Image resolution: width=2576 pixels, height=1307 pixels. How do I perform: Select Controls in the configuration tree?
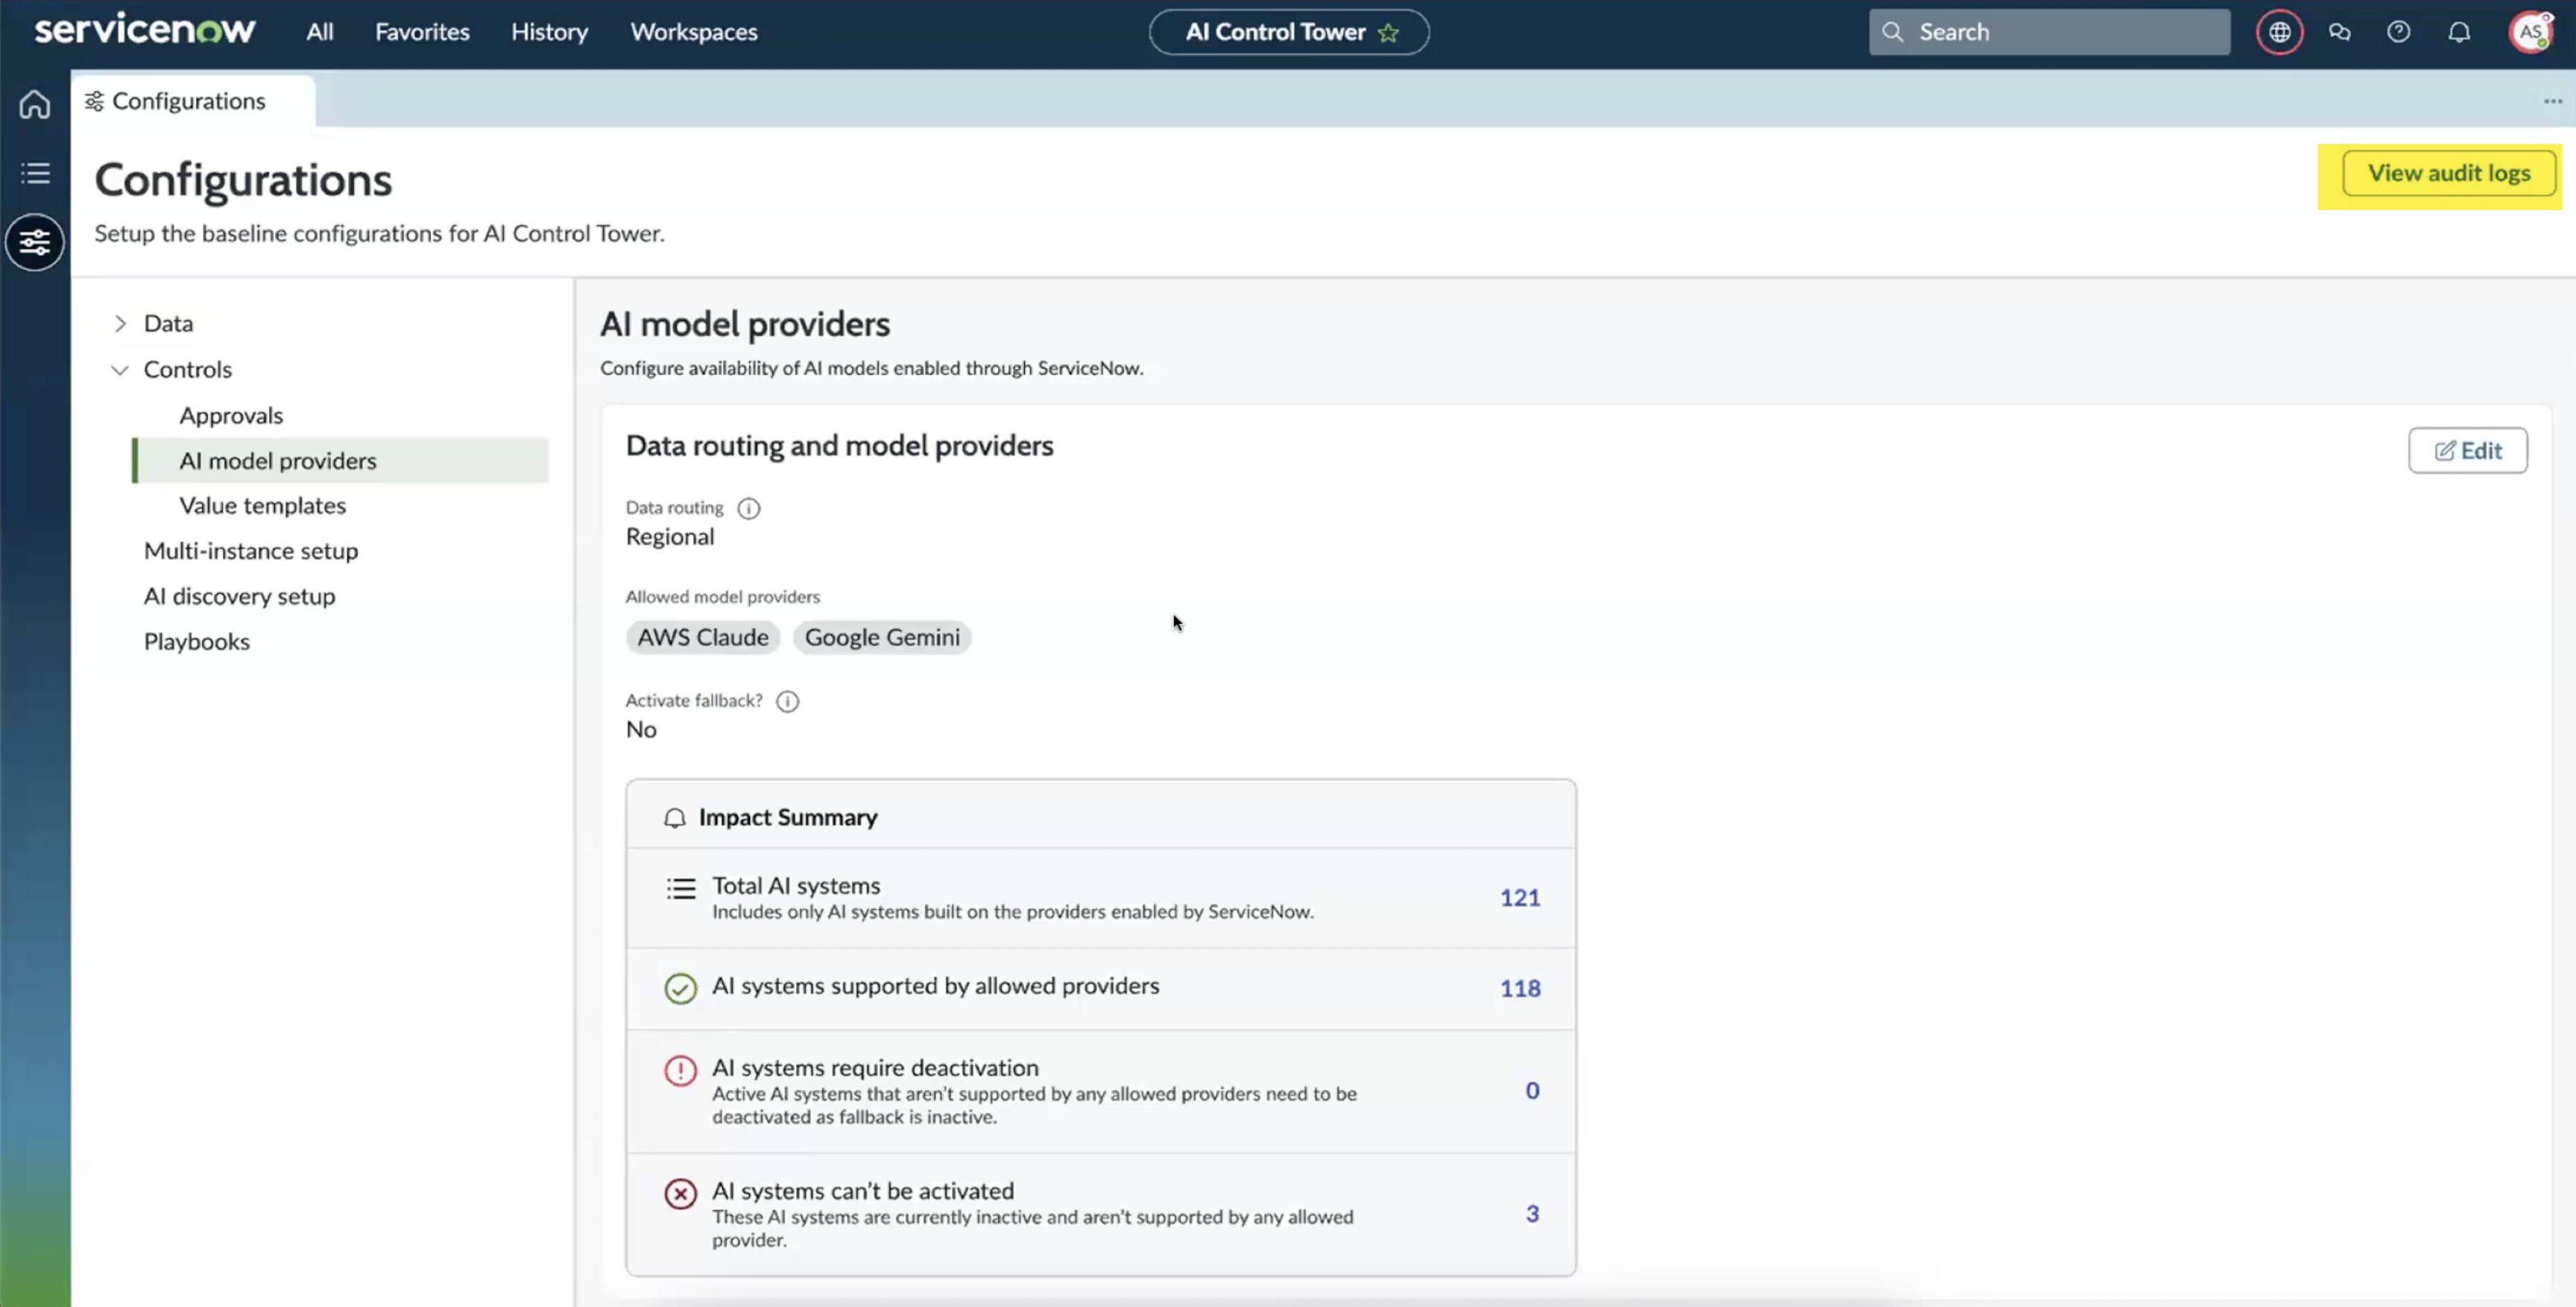[187, 370]
